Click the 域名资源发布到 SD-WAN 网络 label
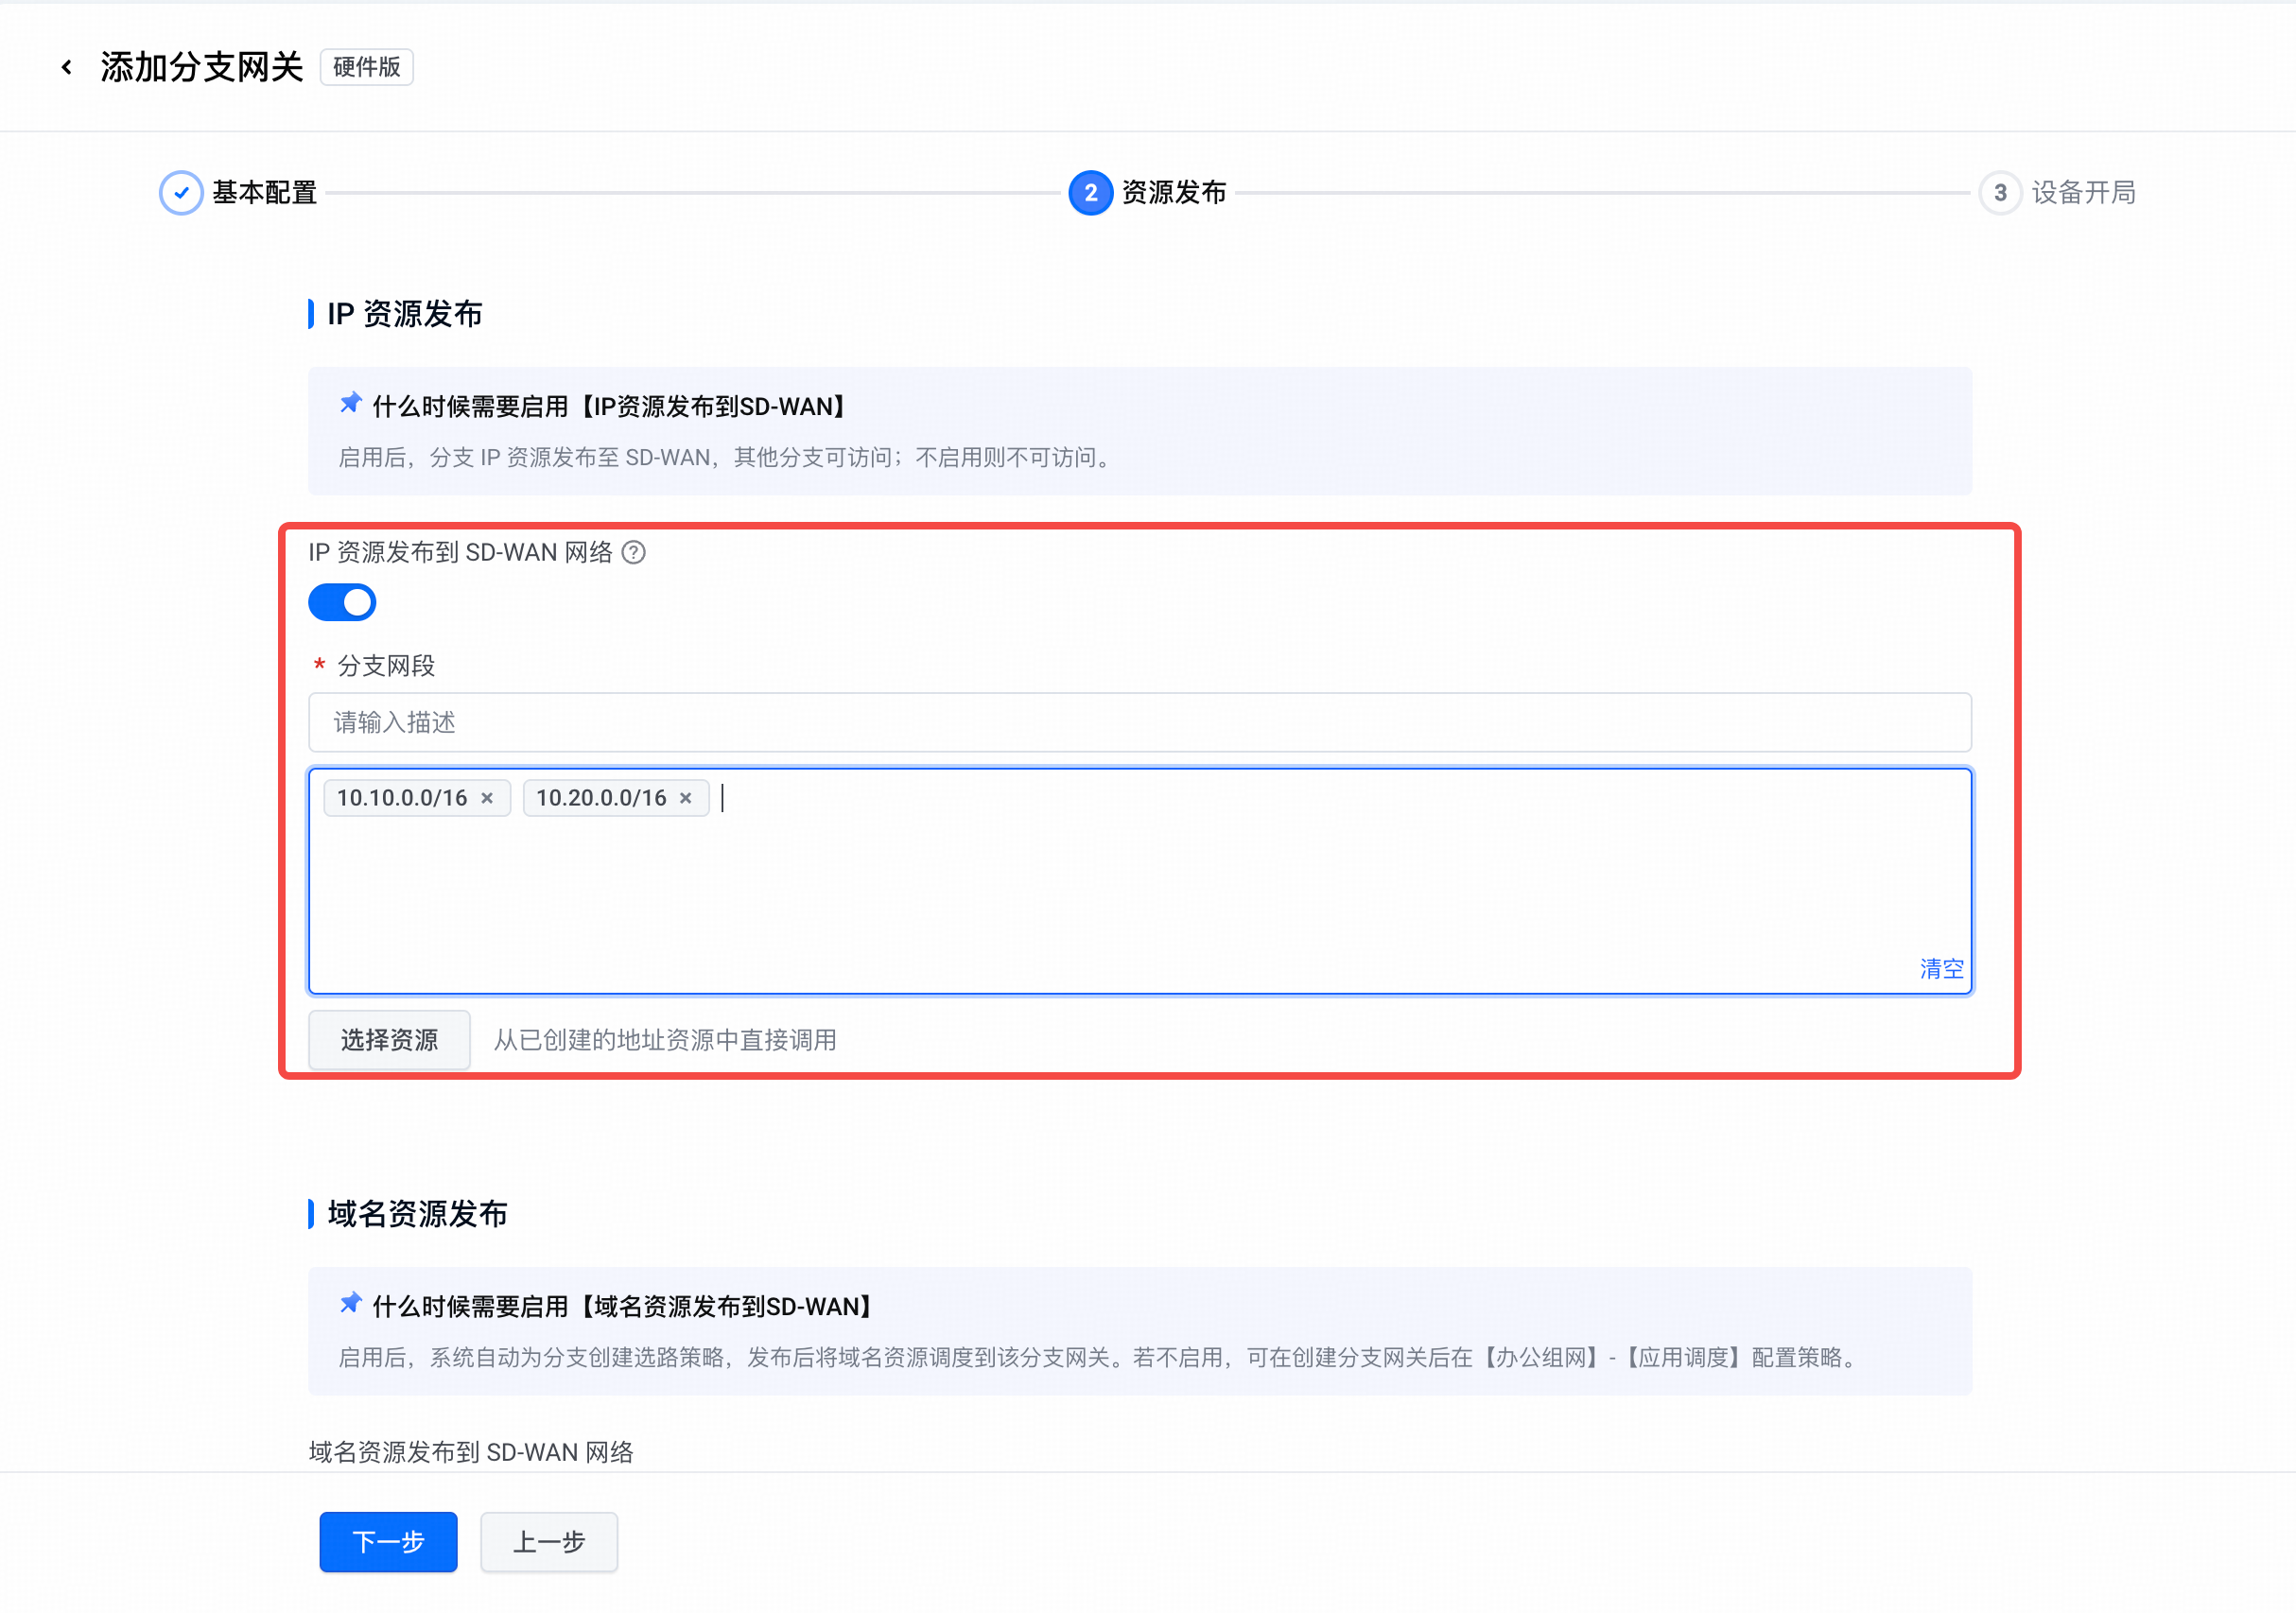 click(471, 1452)
